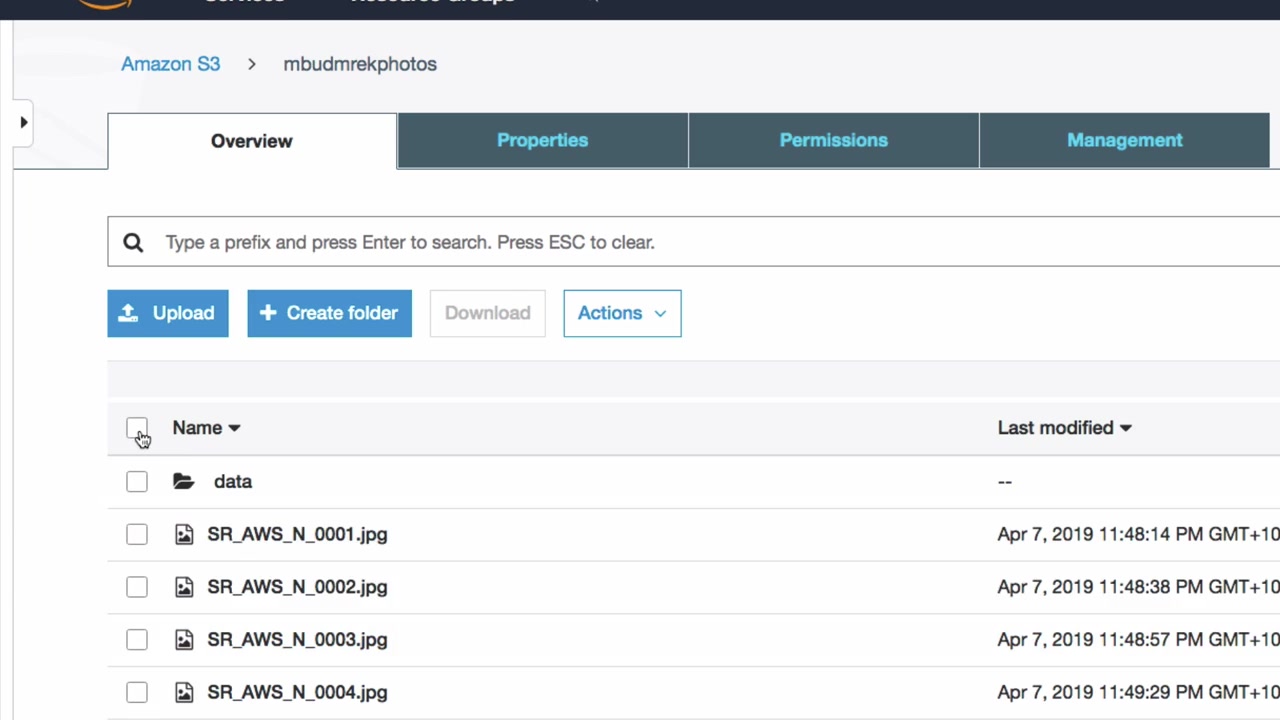Go to the Management tab
The width and height of the screenshot is (1280, 720).
pos(1124,140)
